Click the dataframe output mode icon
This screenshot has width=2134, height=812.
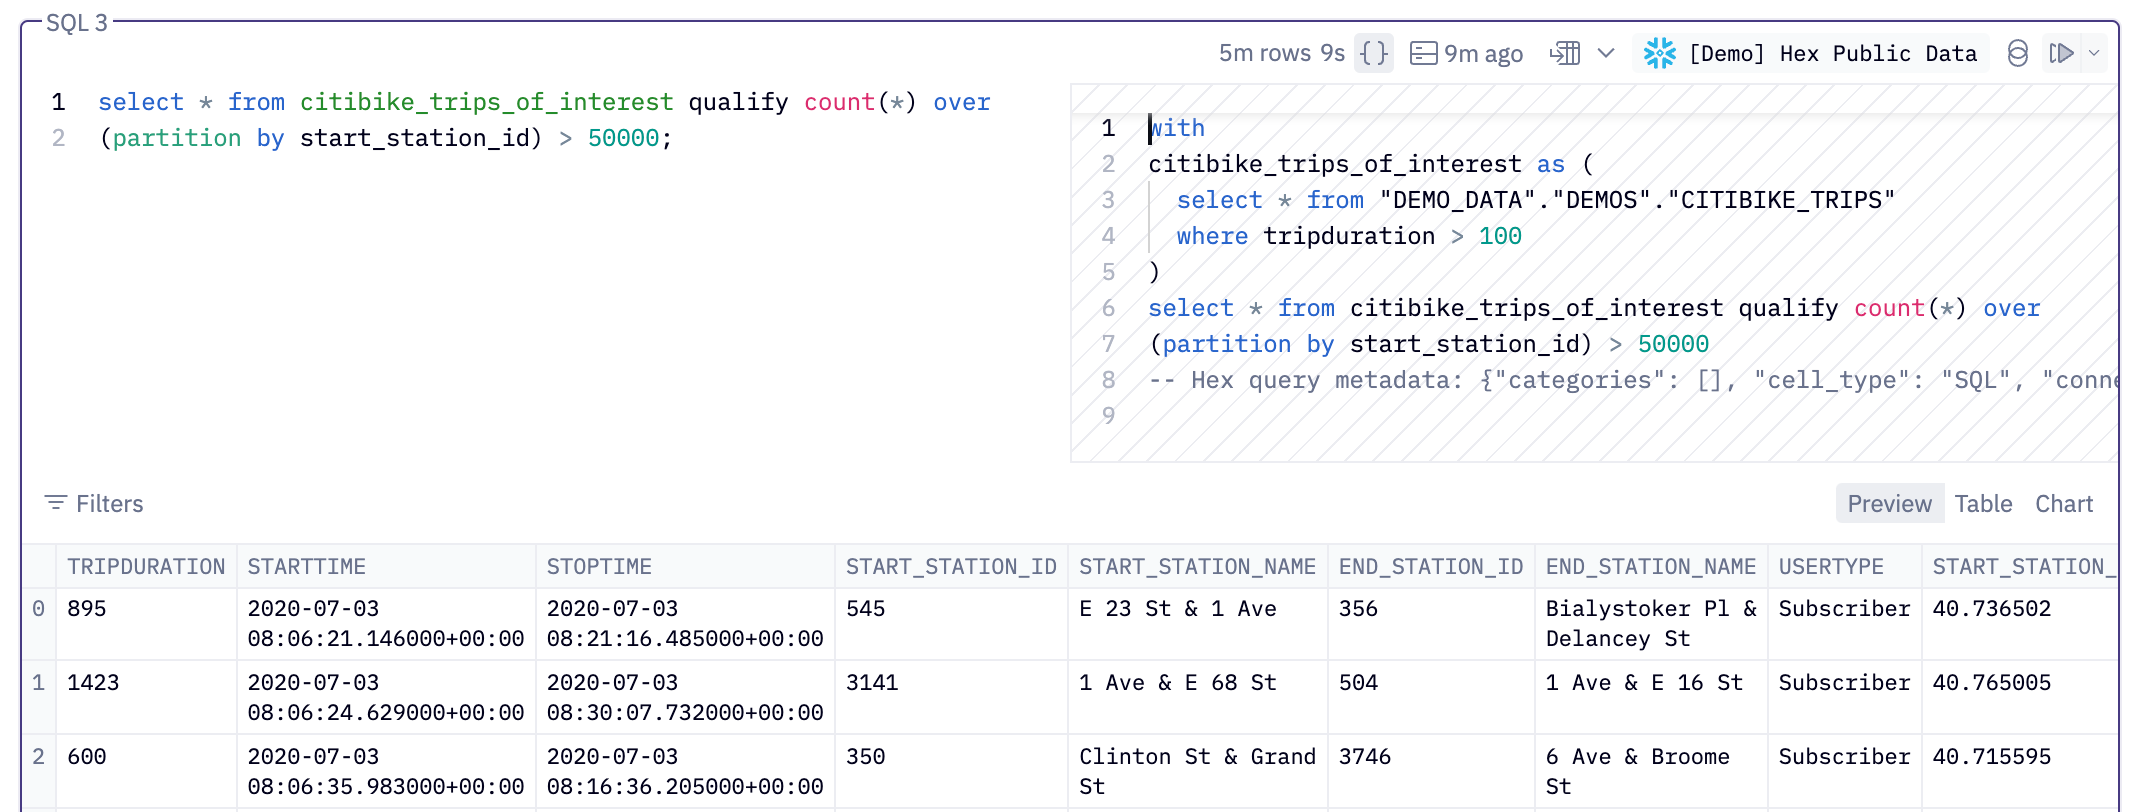1565,53
